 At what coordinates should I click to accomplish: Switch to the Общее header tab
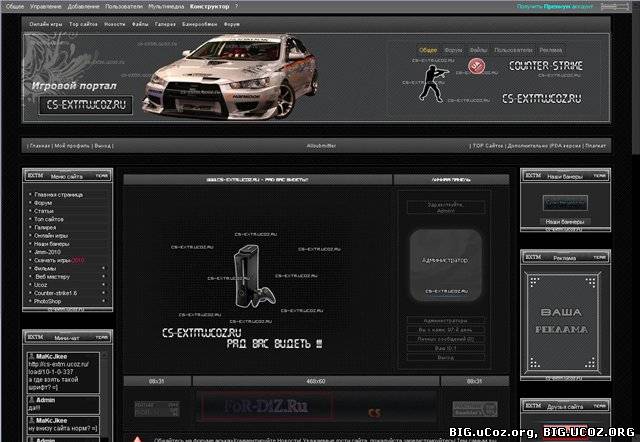point(428,50)
